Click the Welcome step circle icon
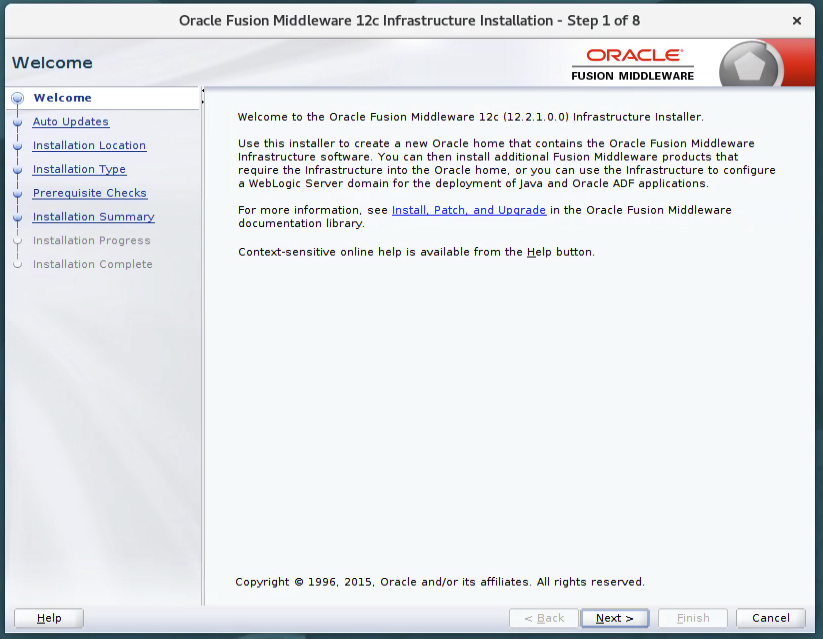The image size is (823, 639). pos(17,98)
